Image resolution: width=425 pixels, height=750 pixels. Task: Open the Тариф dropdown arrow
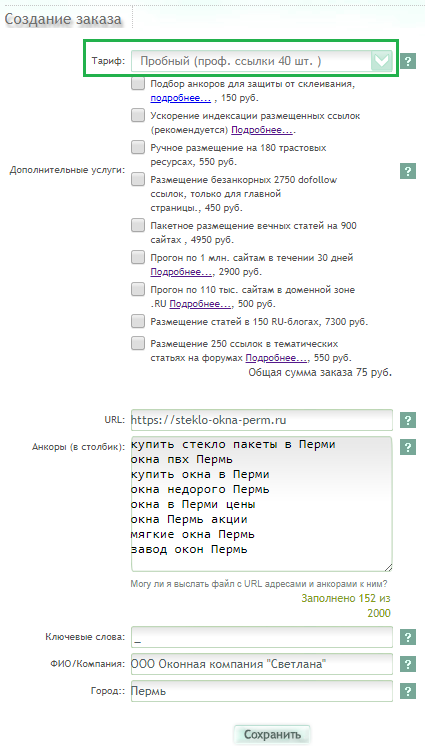(x=381, y=61)
